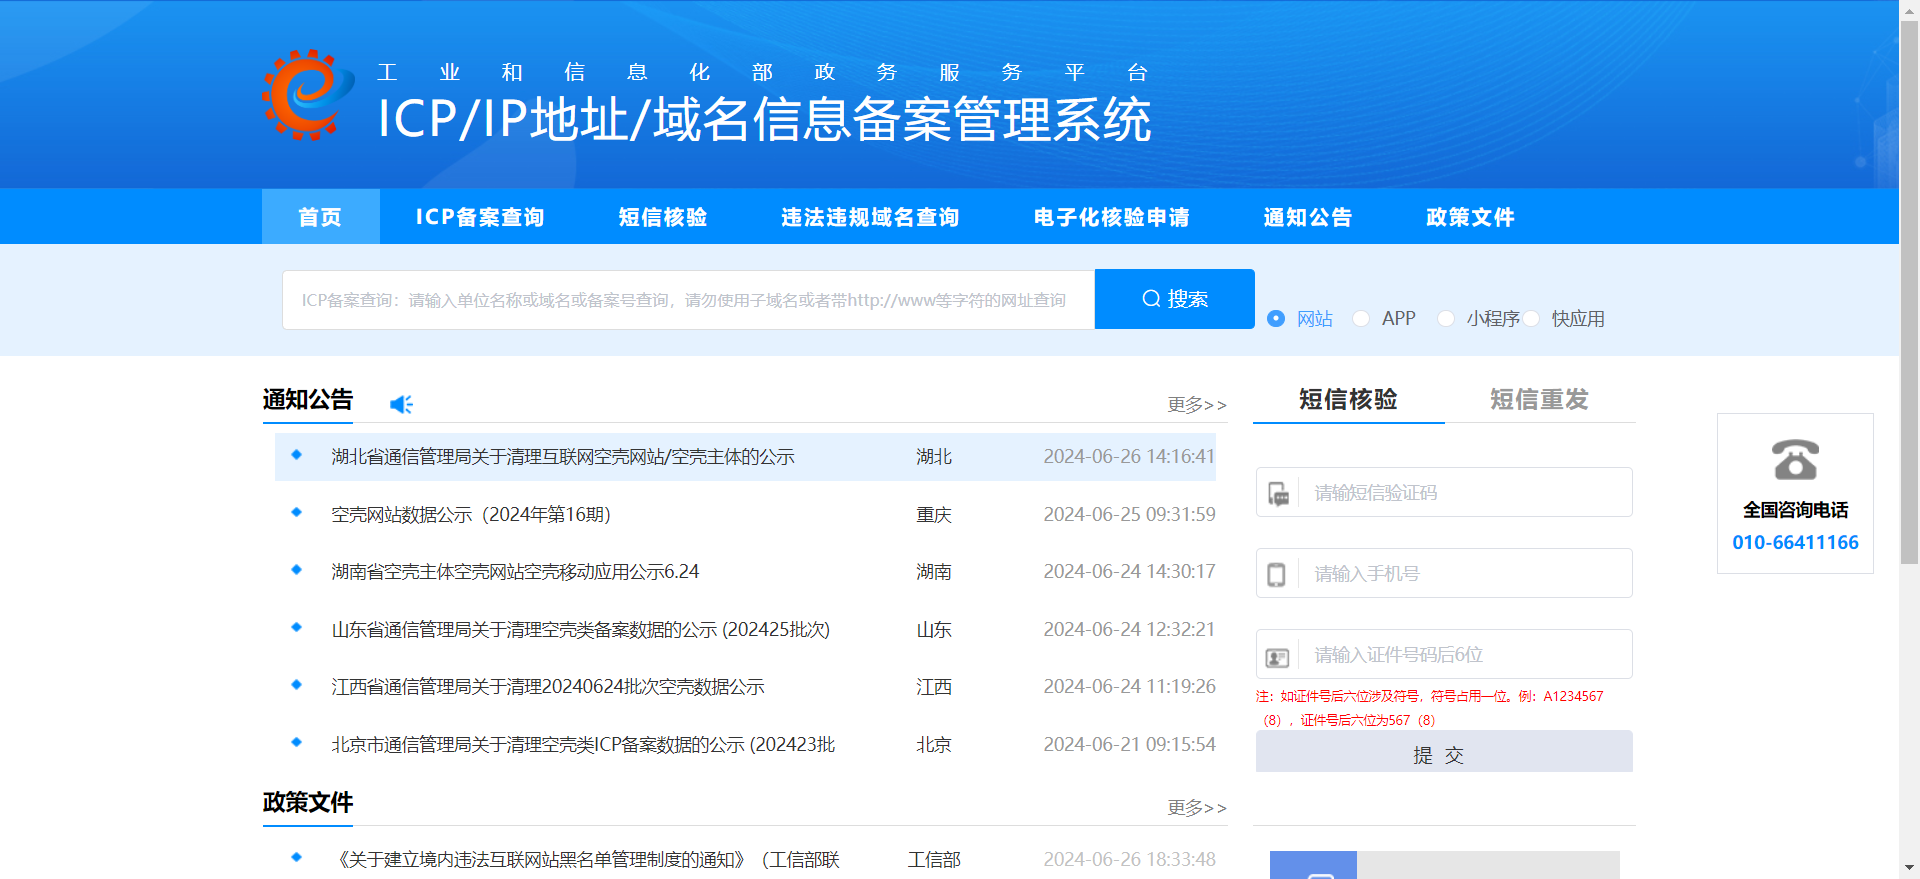
Task: Switch to the 短信重发 tab
Action: coord(1539,399)
